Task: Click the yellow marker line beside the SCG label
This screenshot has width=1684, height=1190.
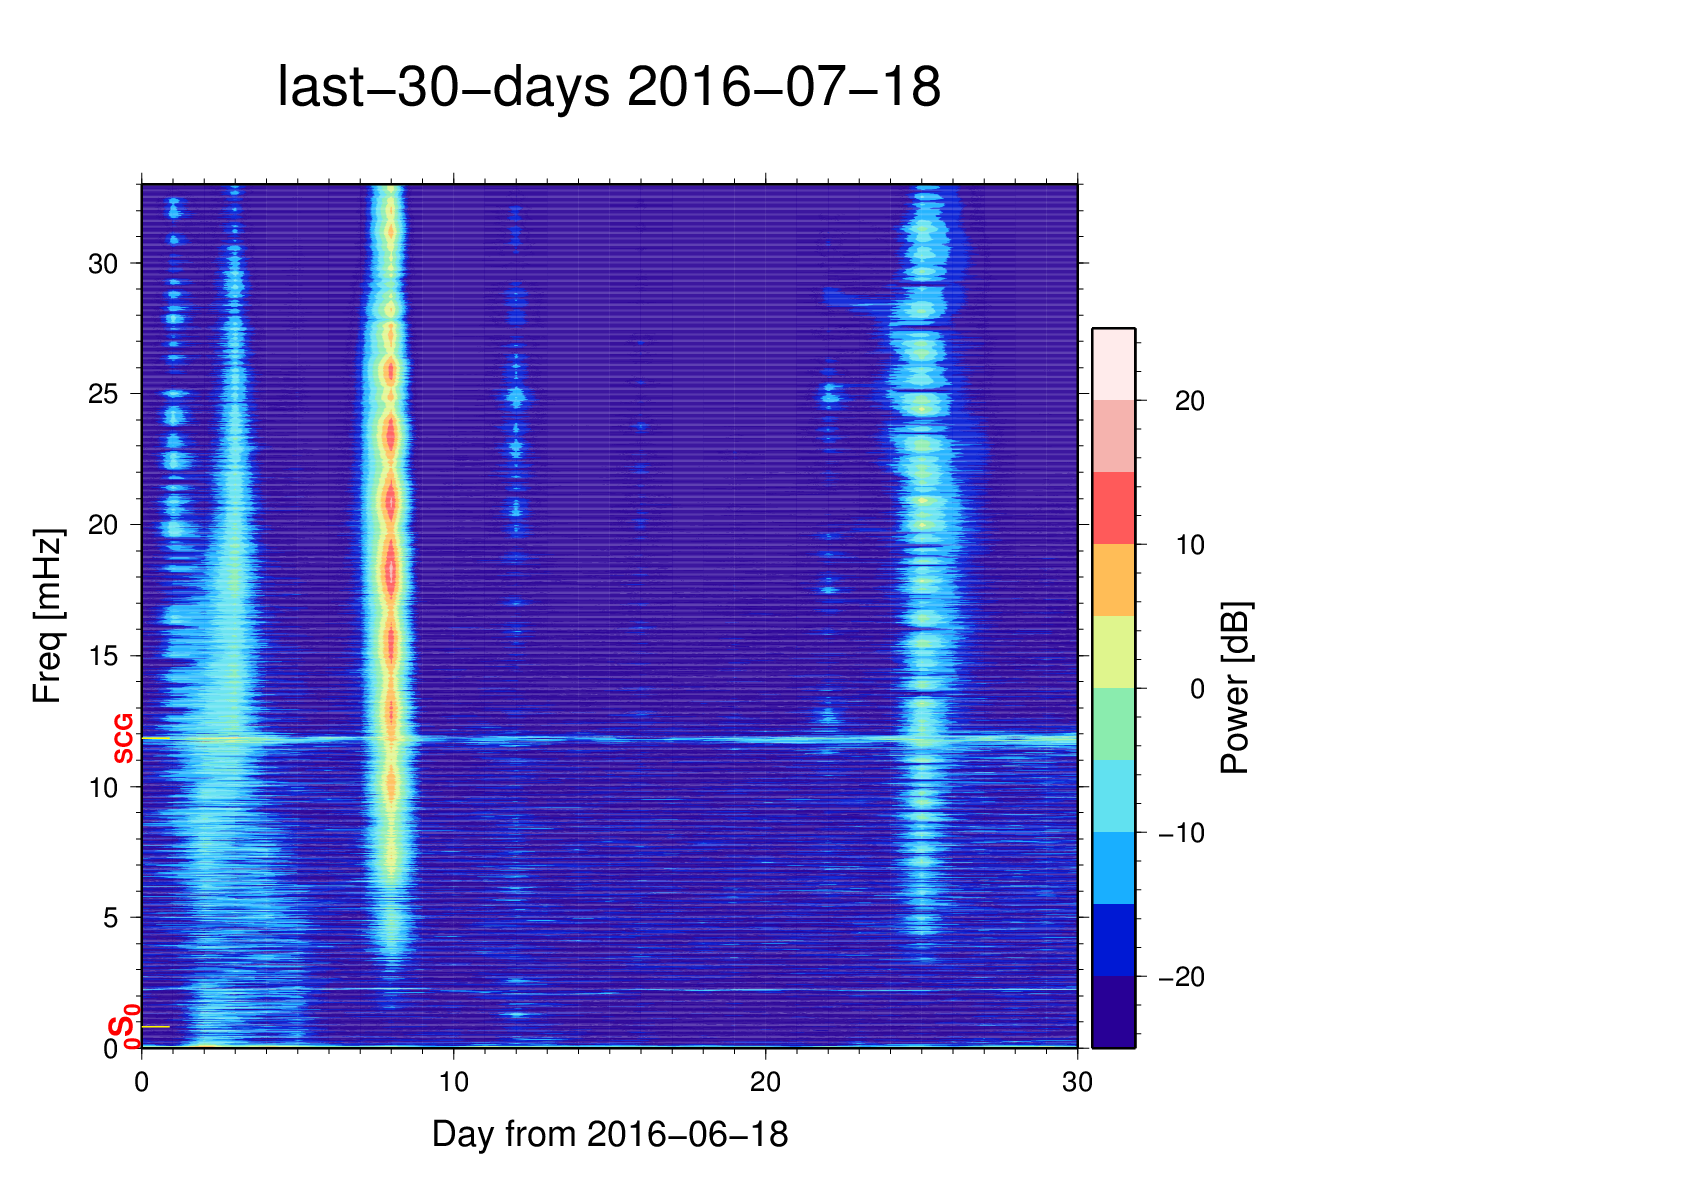Action: [x=157, y=739]
